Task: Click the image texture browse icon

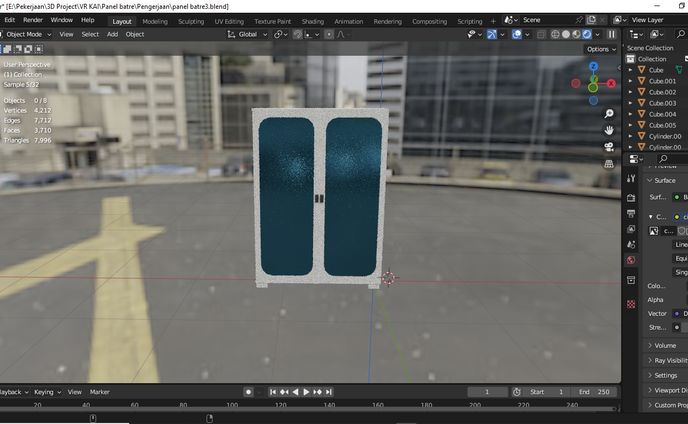Action: tap(653, 231)
